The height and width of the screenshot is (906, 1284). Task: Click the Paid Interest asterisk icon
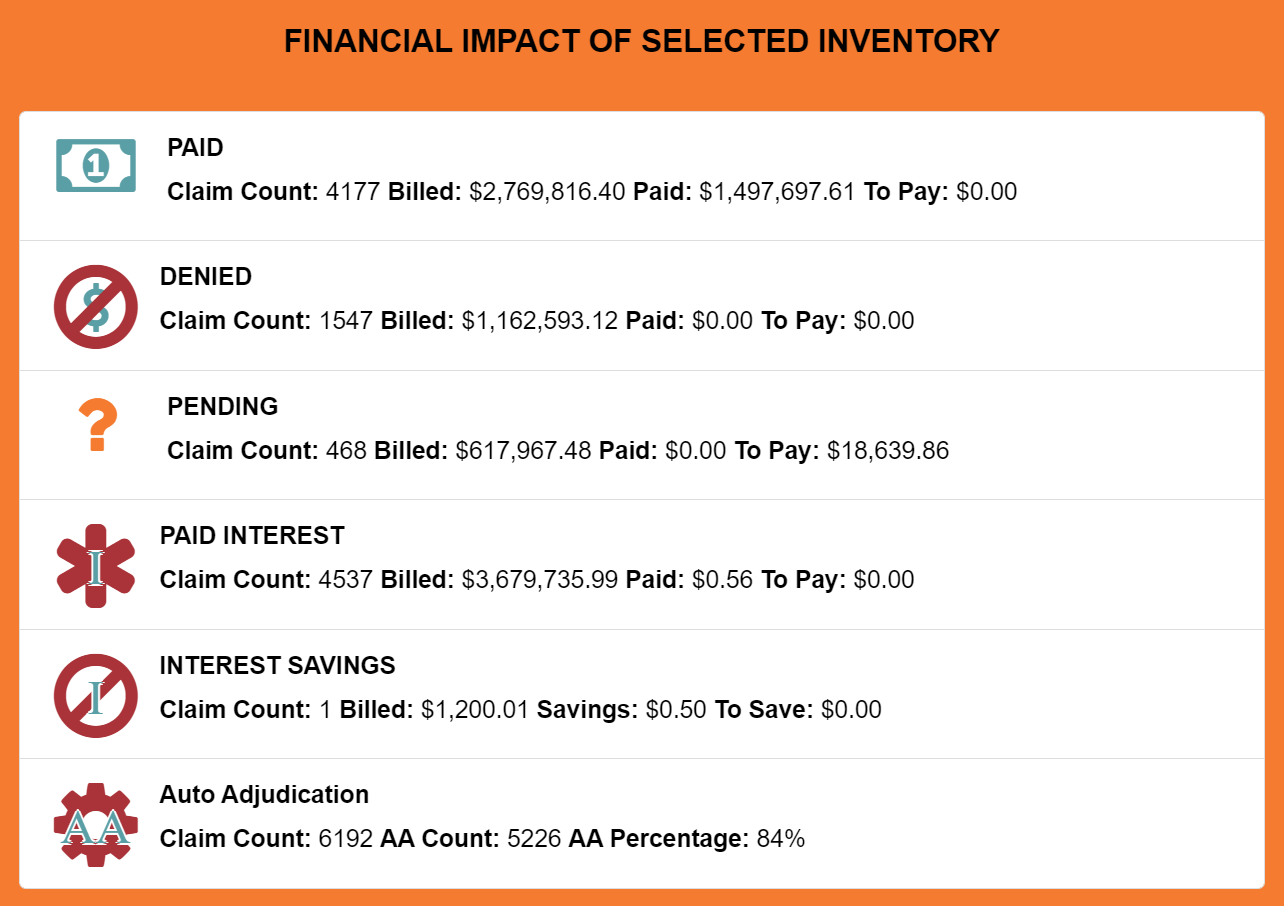pyautogui.click(x=96, y=566)
